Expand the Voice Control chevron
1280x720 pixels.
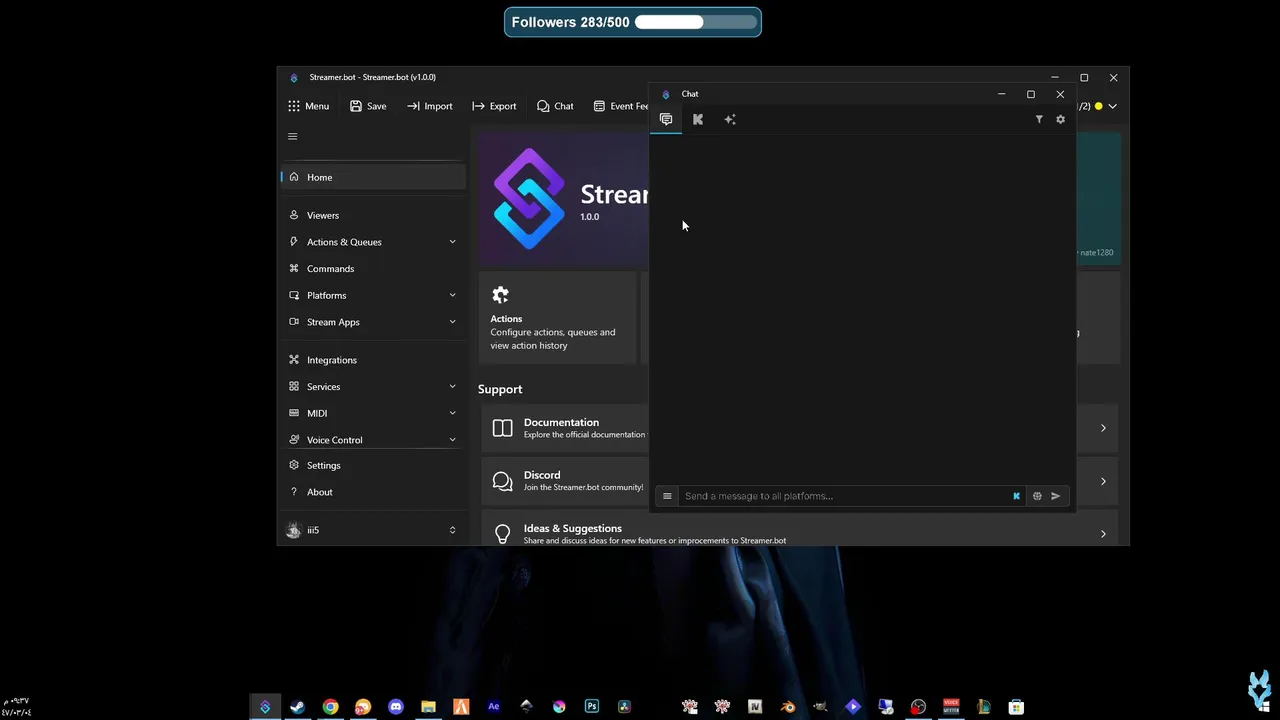(x=452, y=440)
